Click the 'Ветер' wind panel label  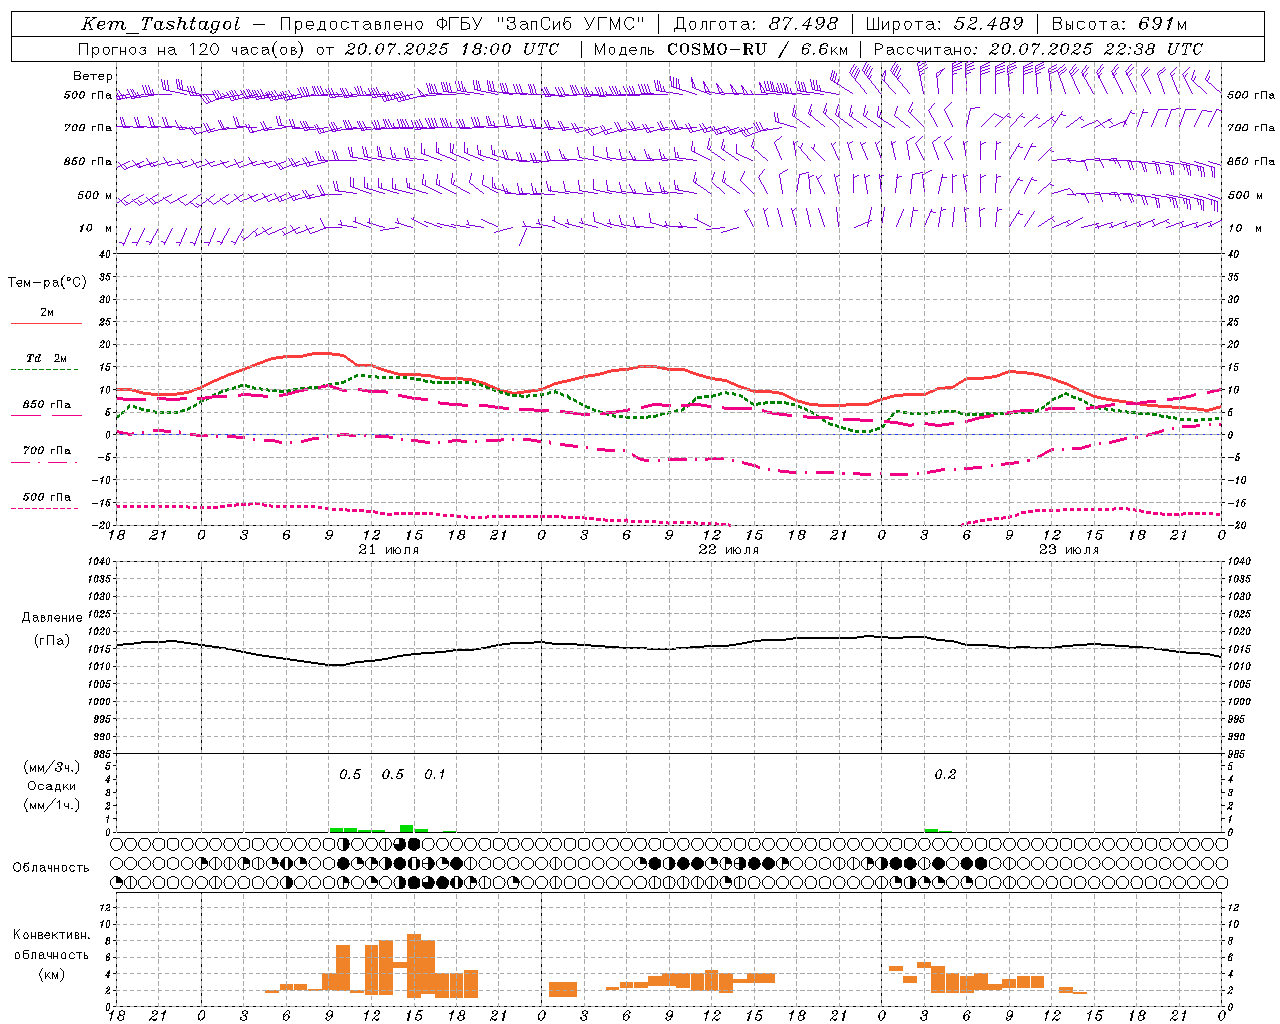[x=93, y=76]
